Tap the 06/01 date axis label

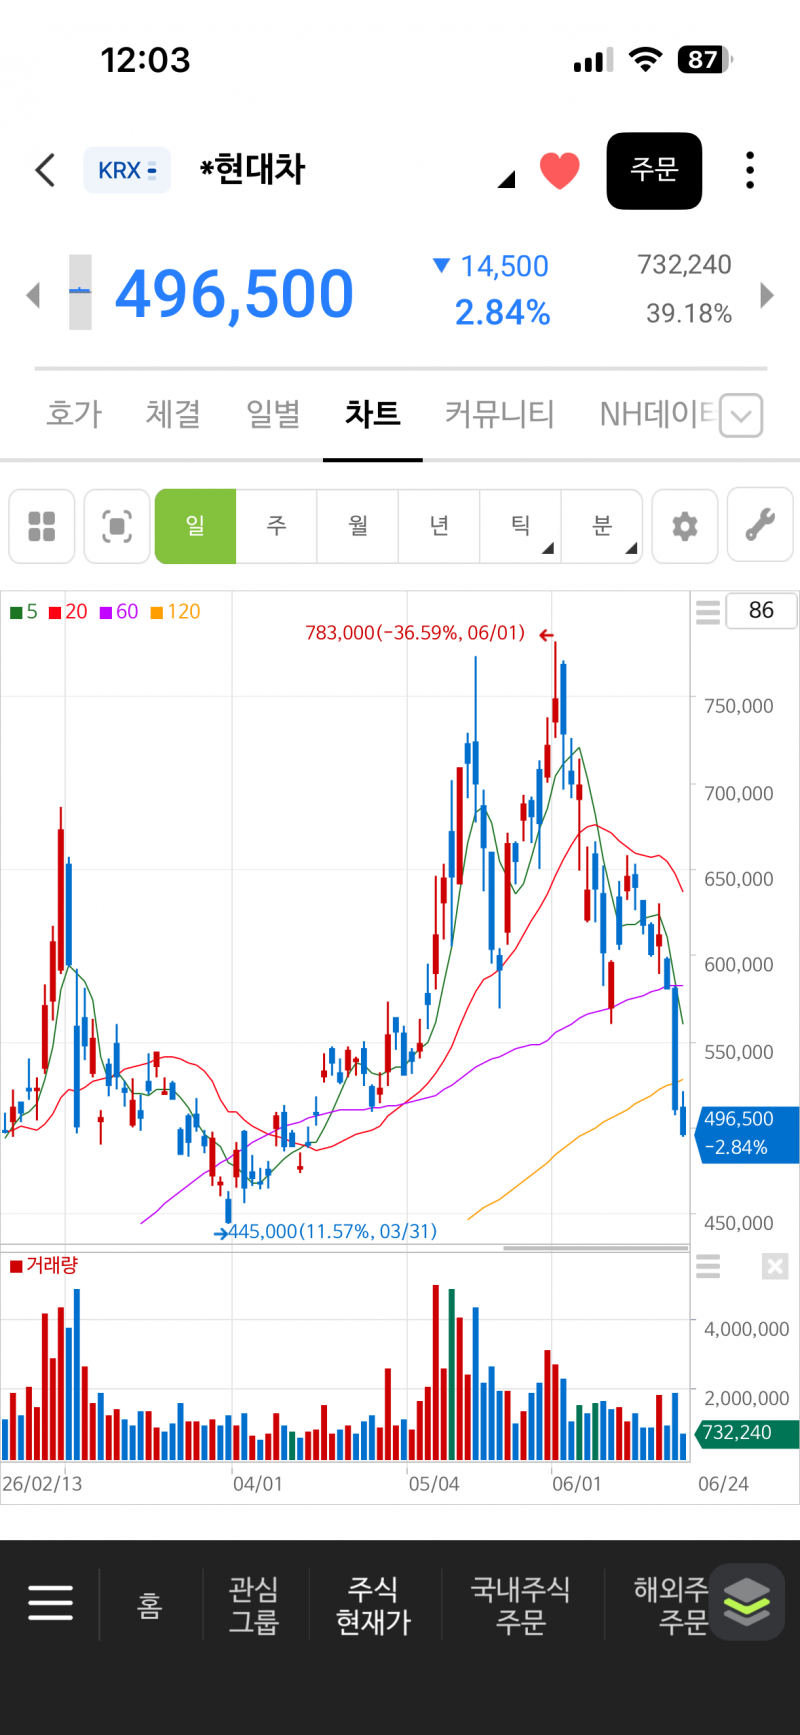click(577, 1484)
